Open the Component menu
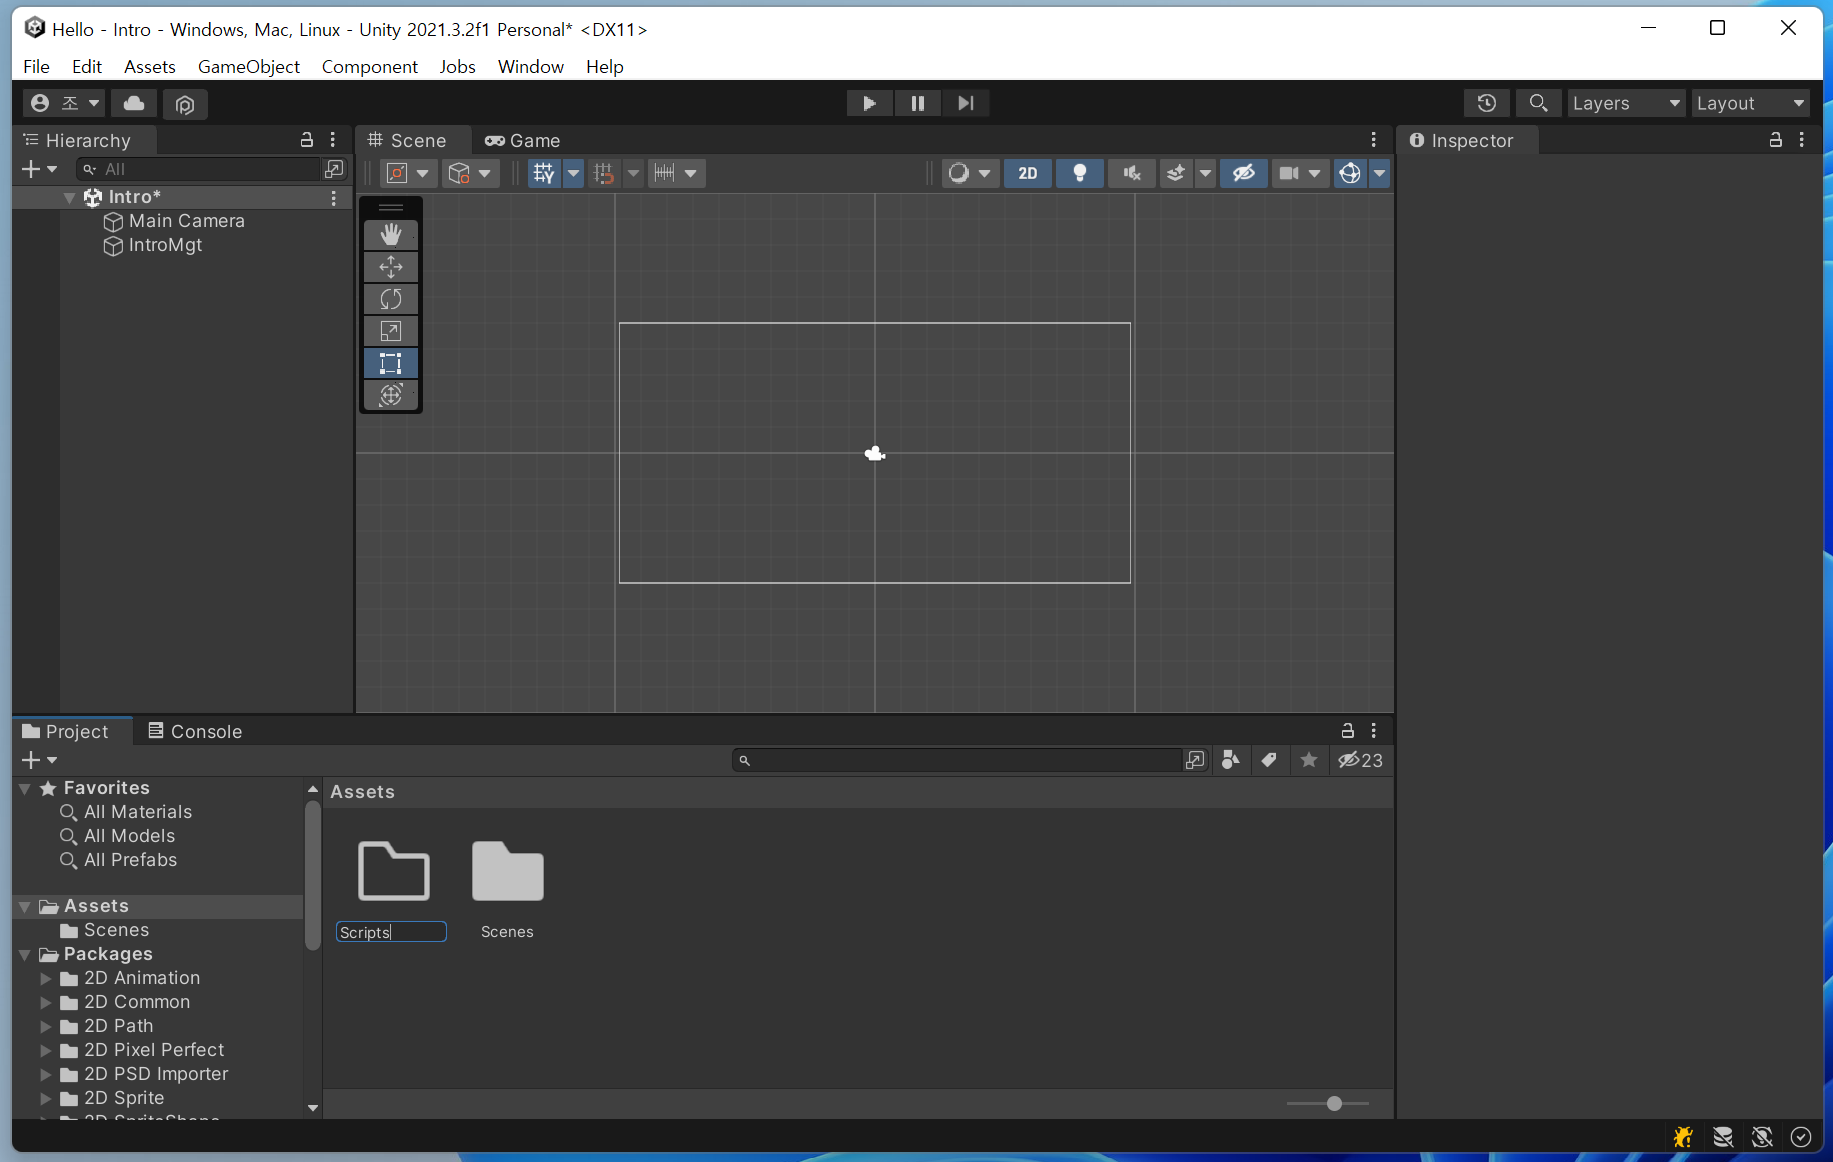This screenshot has height=1162, width=1833. click(x=370, y=67)
